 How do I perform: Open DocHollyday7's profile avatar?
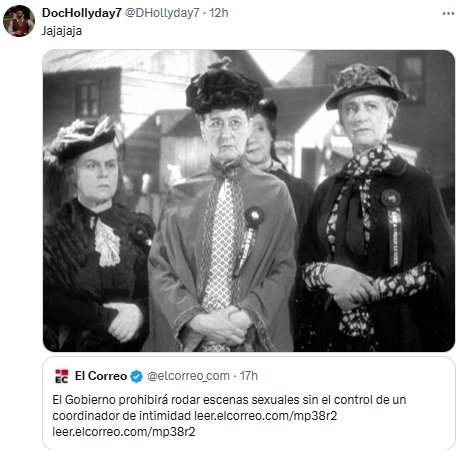tap(19, 21)
